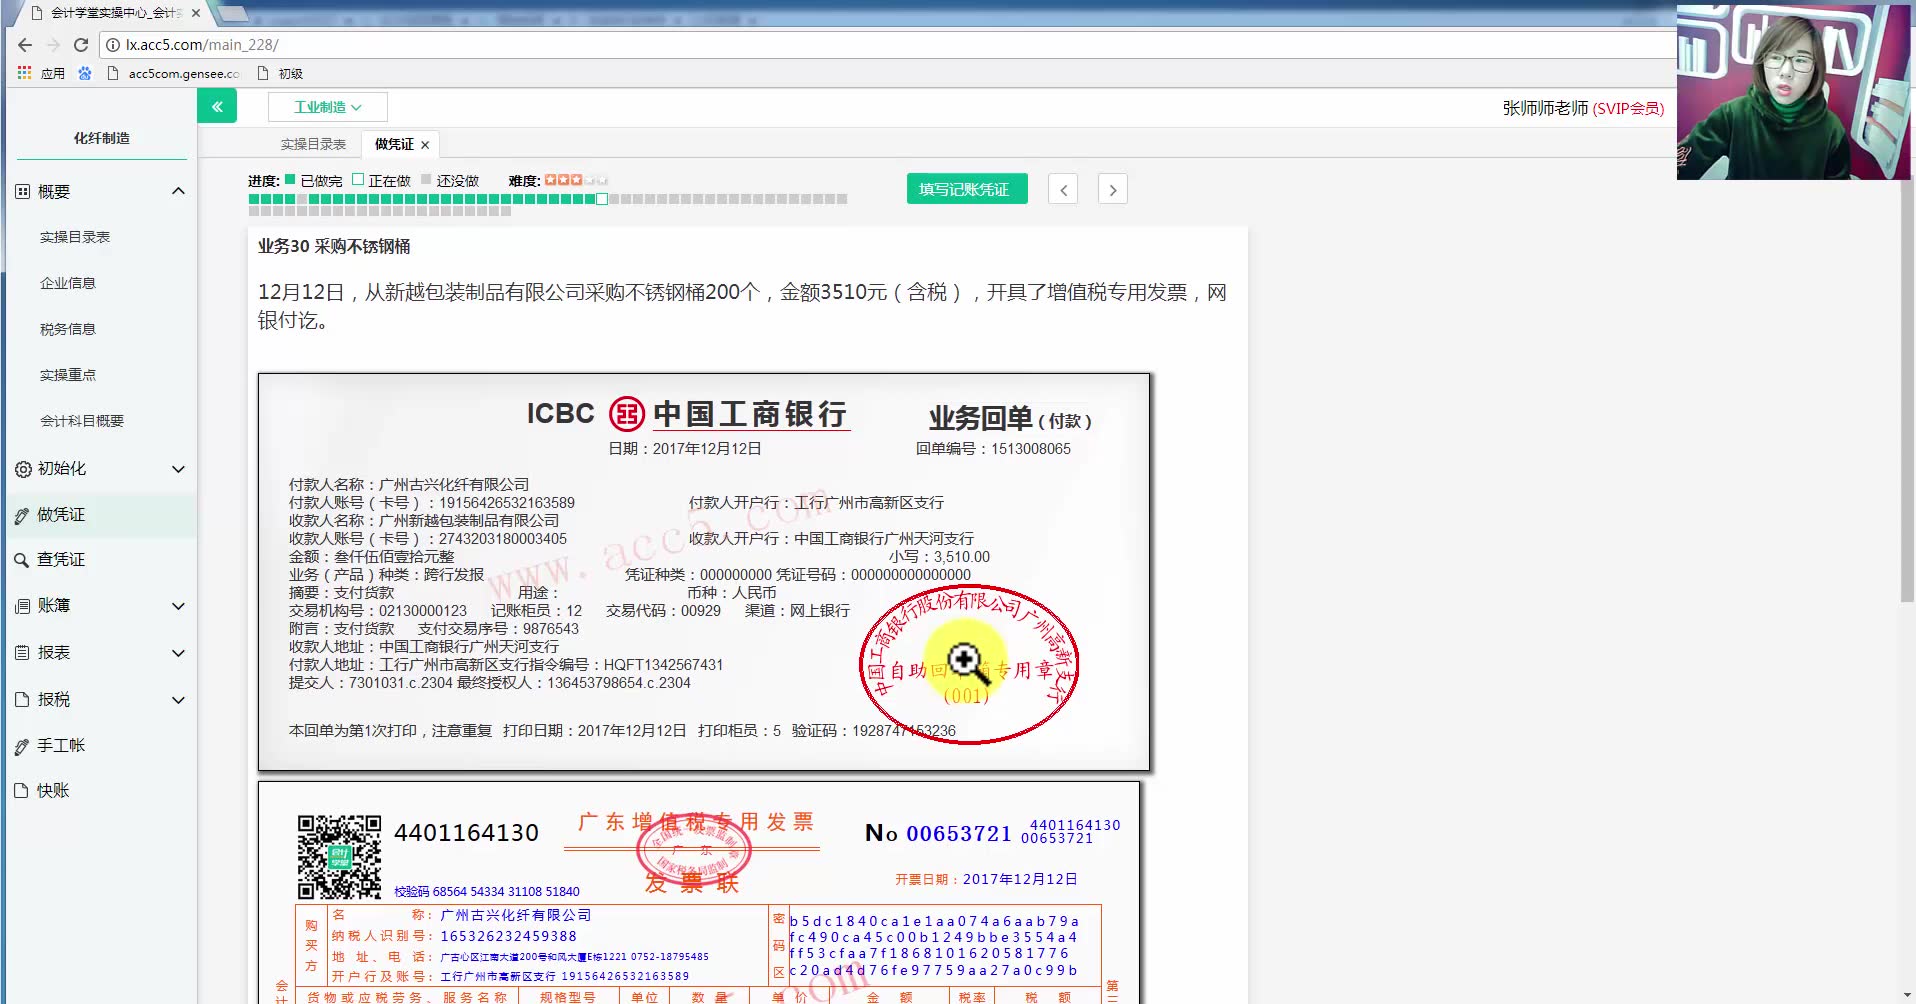Click the 概要 grid icon
1916x1004 pixels.
pyautogui.click(x=23, y=191)
